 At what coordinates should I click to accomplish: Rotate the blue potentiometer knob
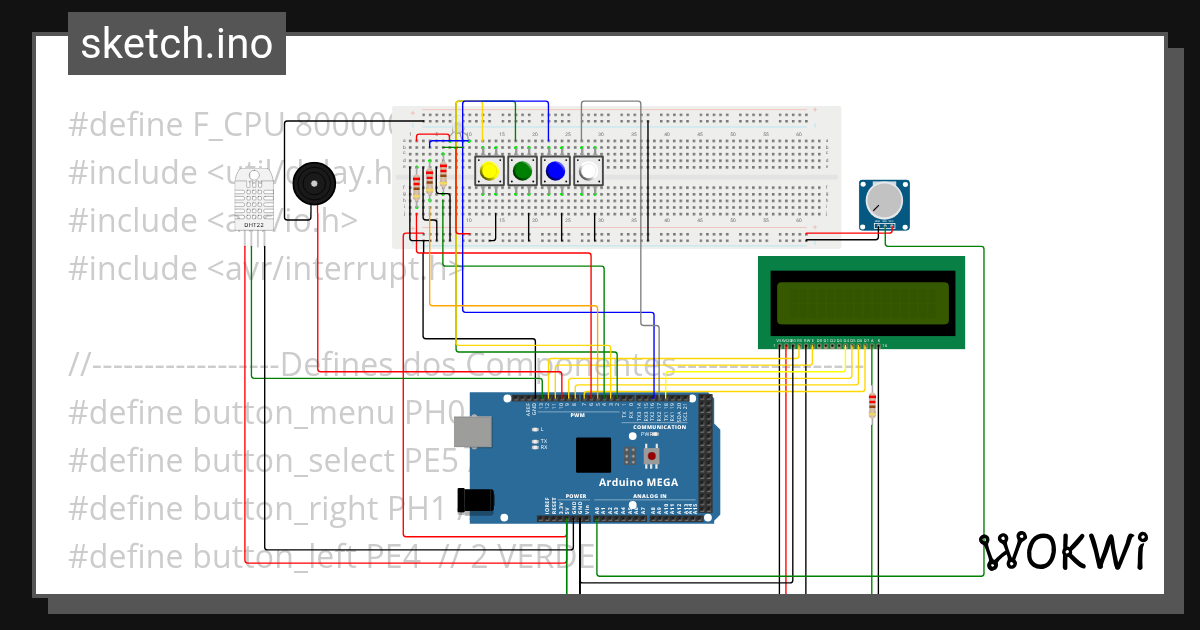[884, 201]
